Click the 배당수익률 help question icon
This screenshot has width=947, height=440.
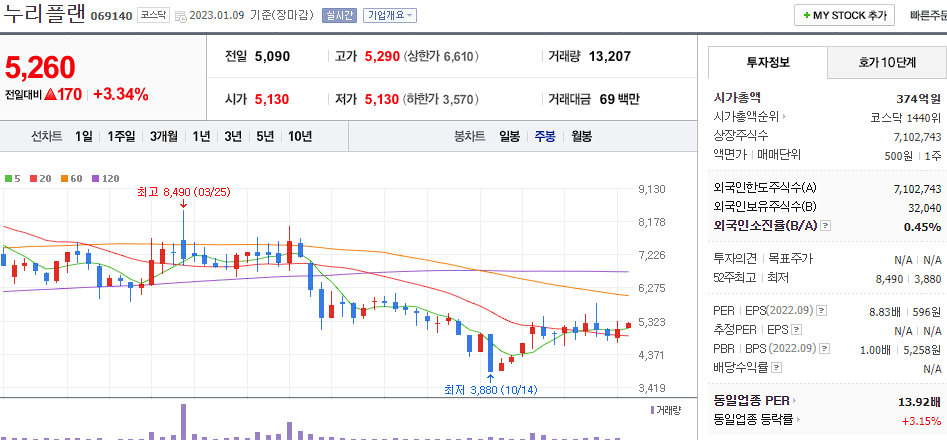[x=777, y=367]
